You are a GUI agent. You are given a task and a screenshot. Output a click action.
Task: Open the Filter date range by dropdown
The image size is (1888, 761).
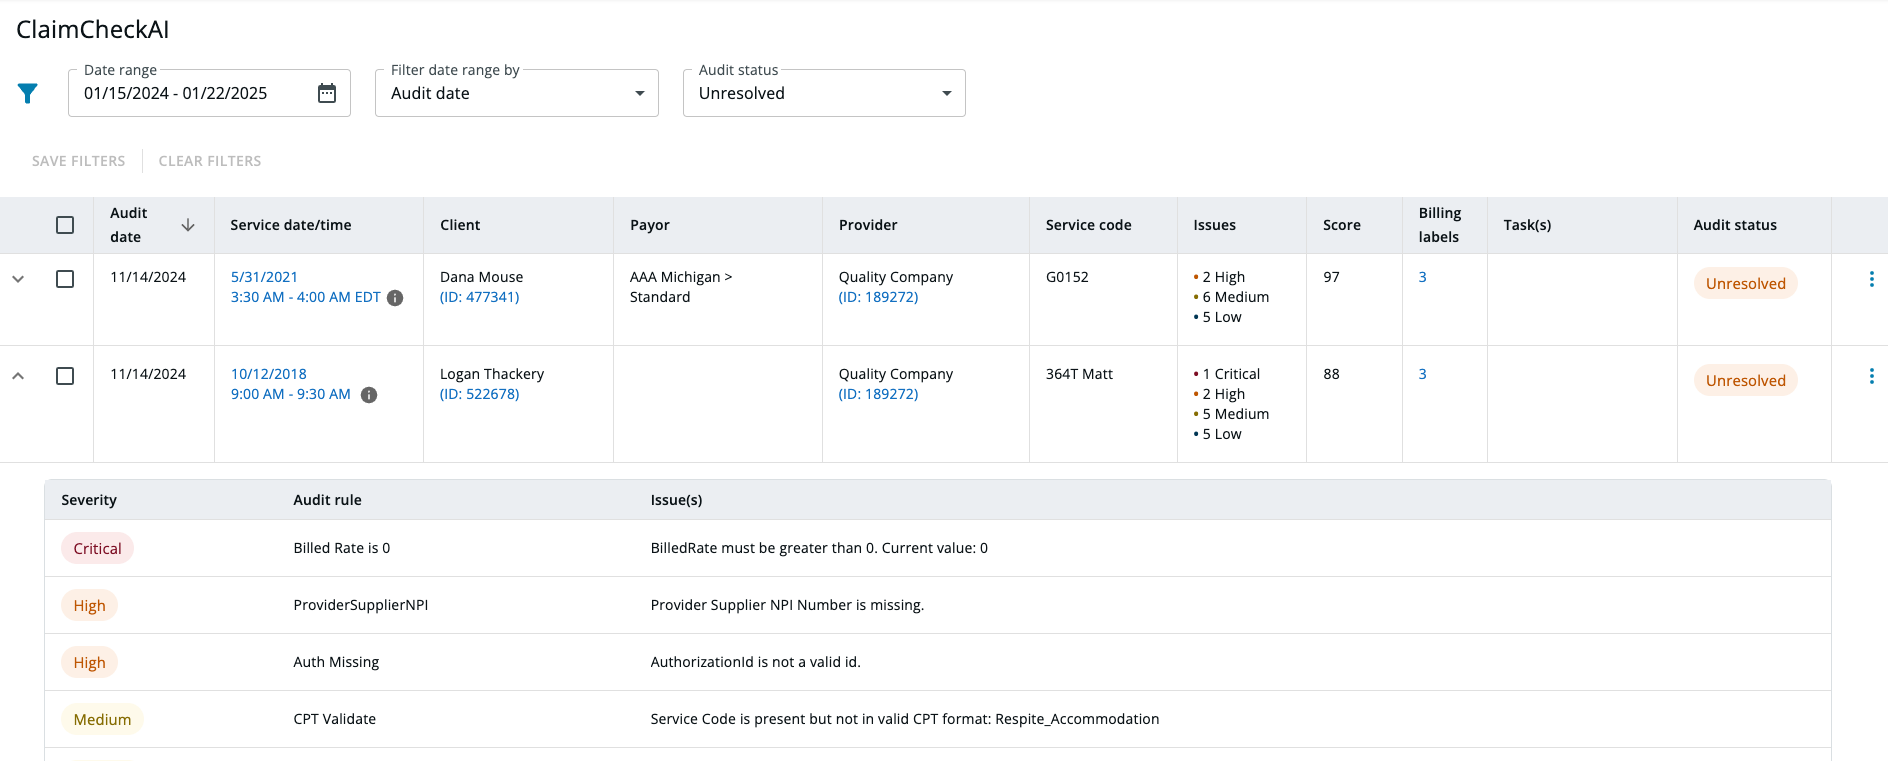click(517, 93)
